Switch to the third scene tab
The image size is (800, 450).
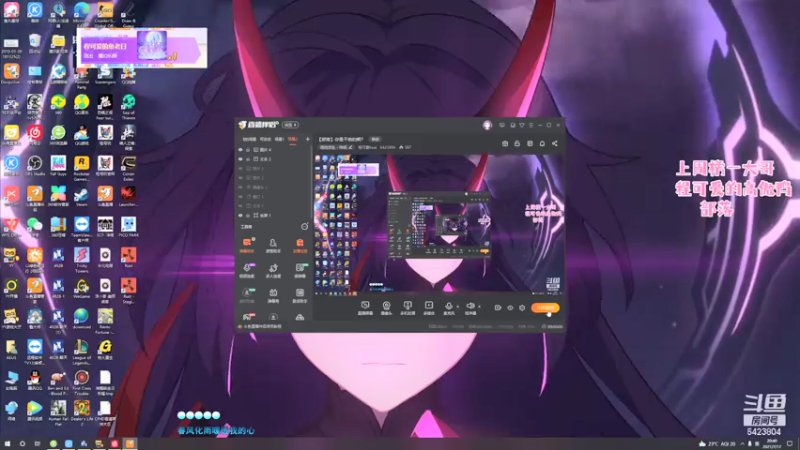(279, 139)
